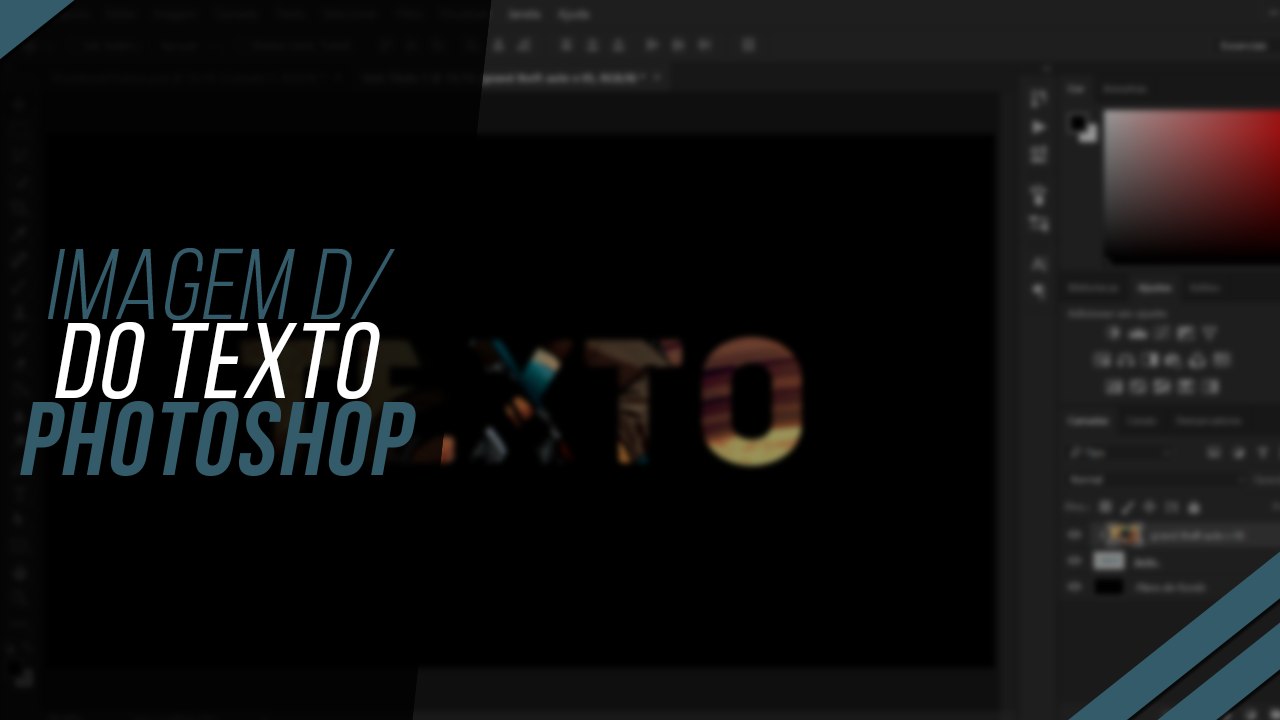Toggle visibility of the black background layer
1280x720 pixels.
[x=1076, y=587]
